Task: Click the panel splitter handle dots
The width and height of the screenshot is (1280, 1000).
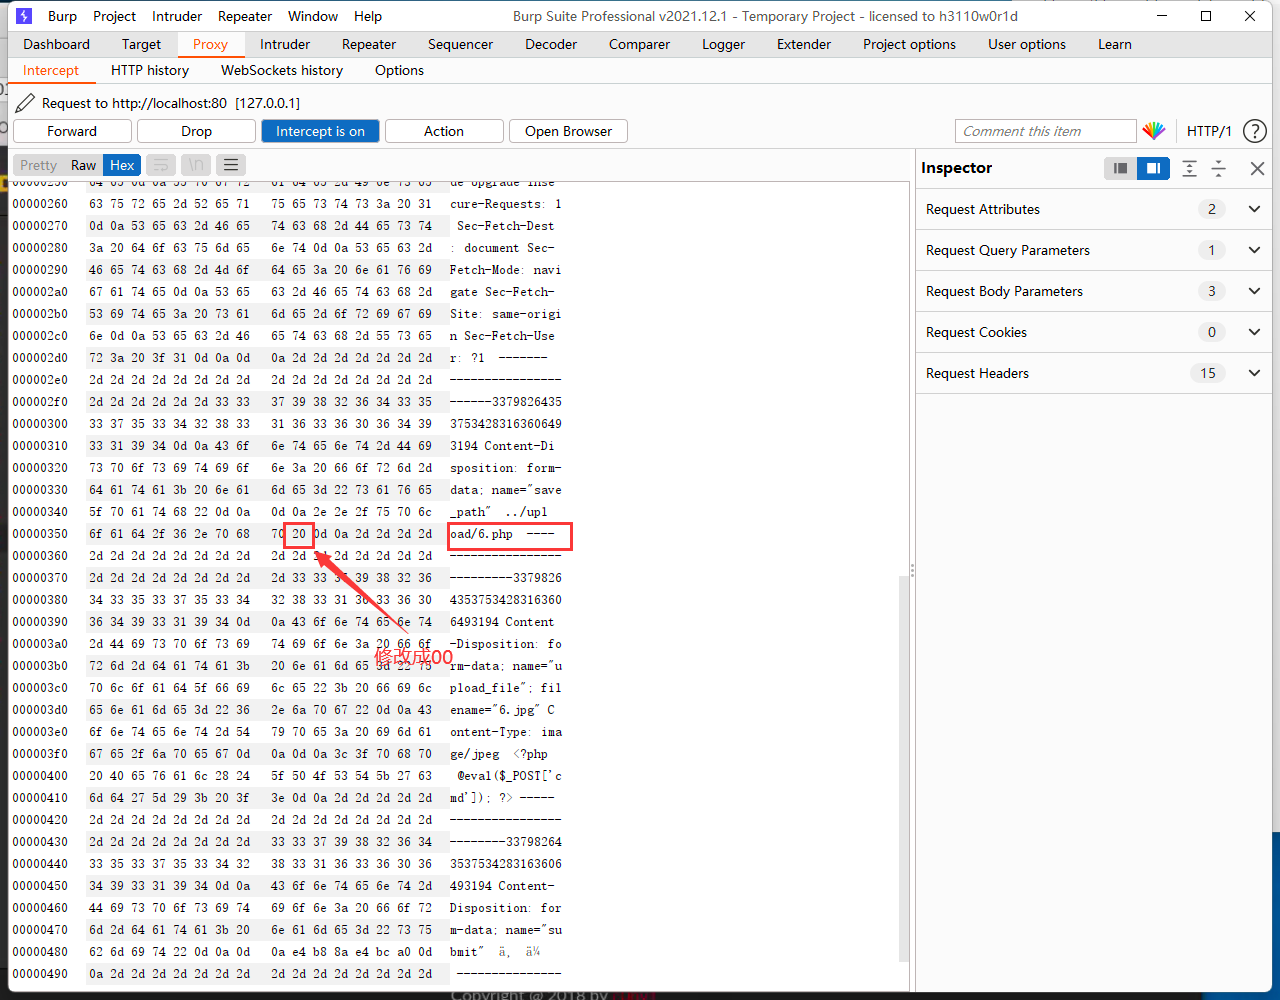Action: [912, 570]
